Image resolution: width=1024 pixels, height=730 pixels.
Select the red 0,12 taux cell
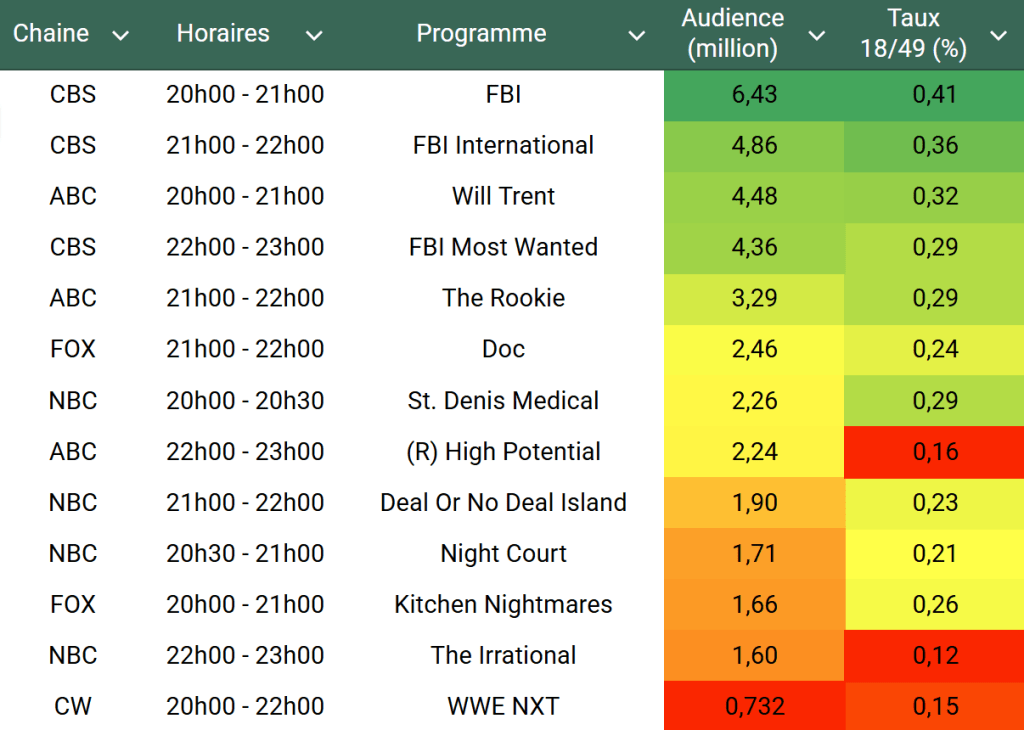point(934,656)
